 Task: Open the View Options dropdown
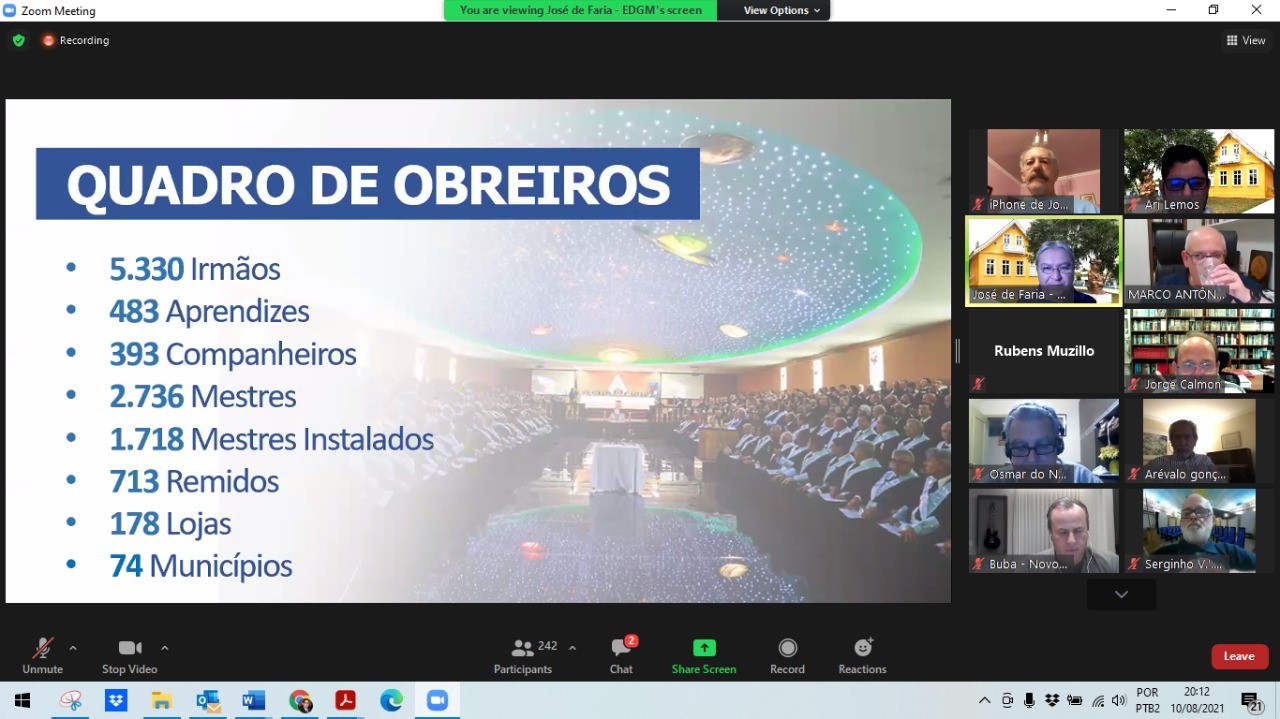781,10
